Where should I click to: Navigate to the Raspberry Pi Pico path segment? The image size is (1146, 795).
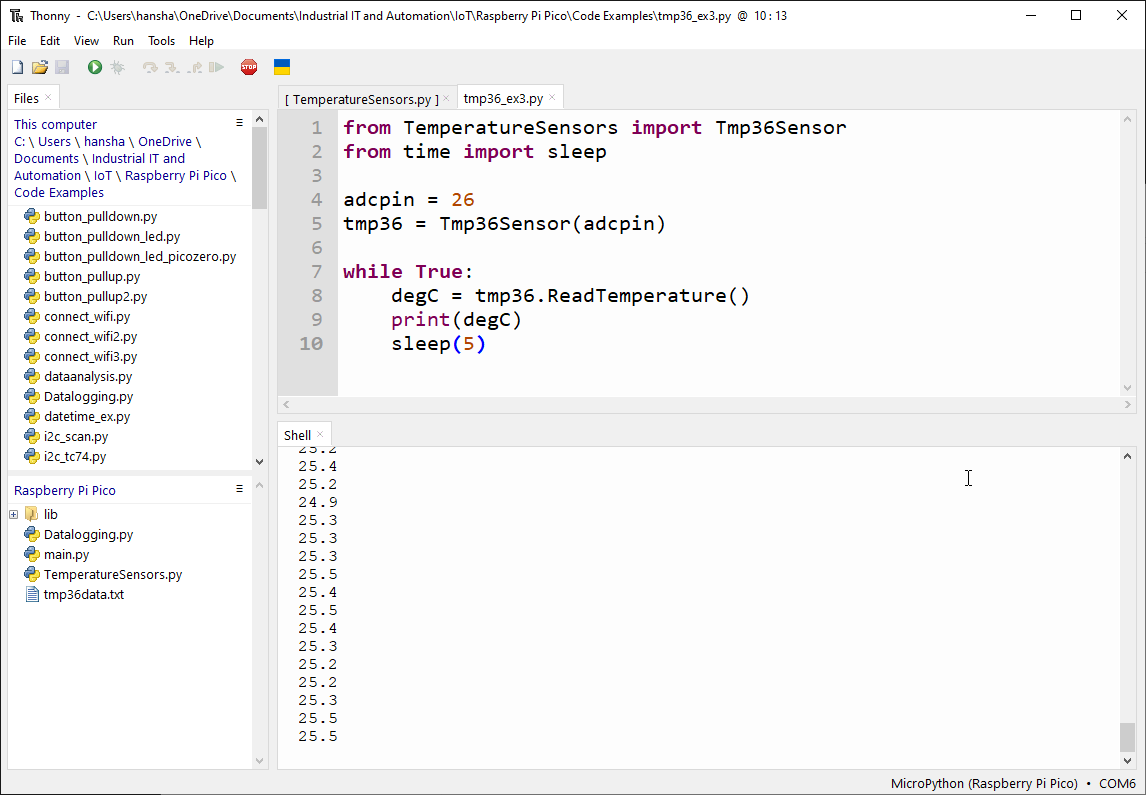(176, 175)
